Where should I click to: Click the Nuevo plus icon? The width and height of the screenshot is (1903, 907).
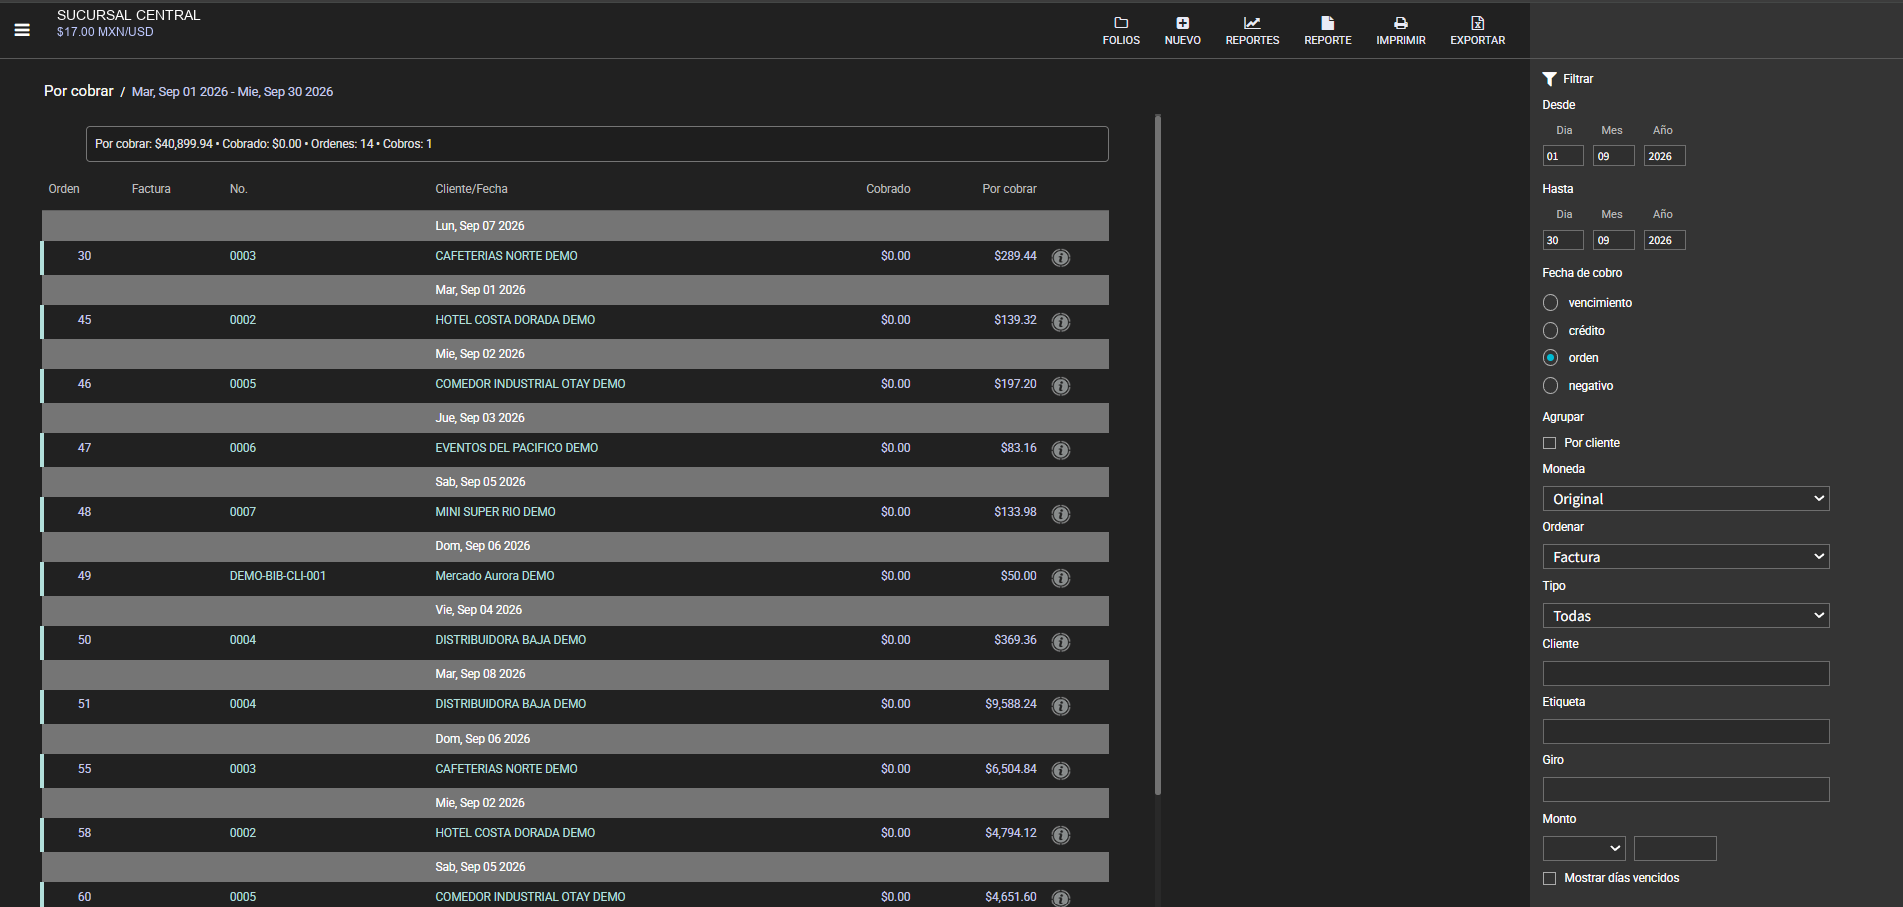tap(1183, 23)
